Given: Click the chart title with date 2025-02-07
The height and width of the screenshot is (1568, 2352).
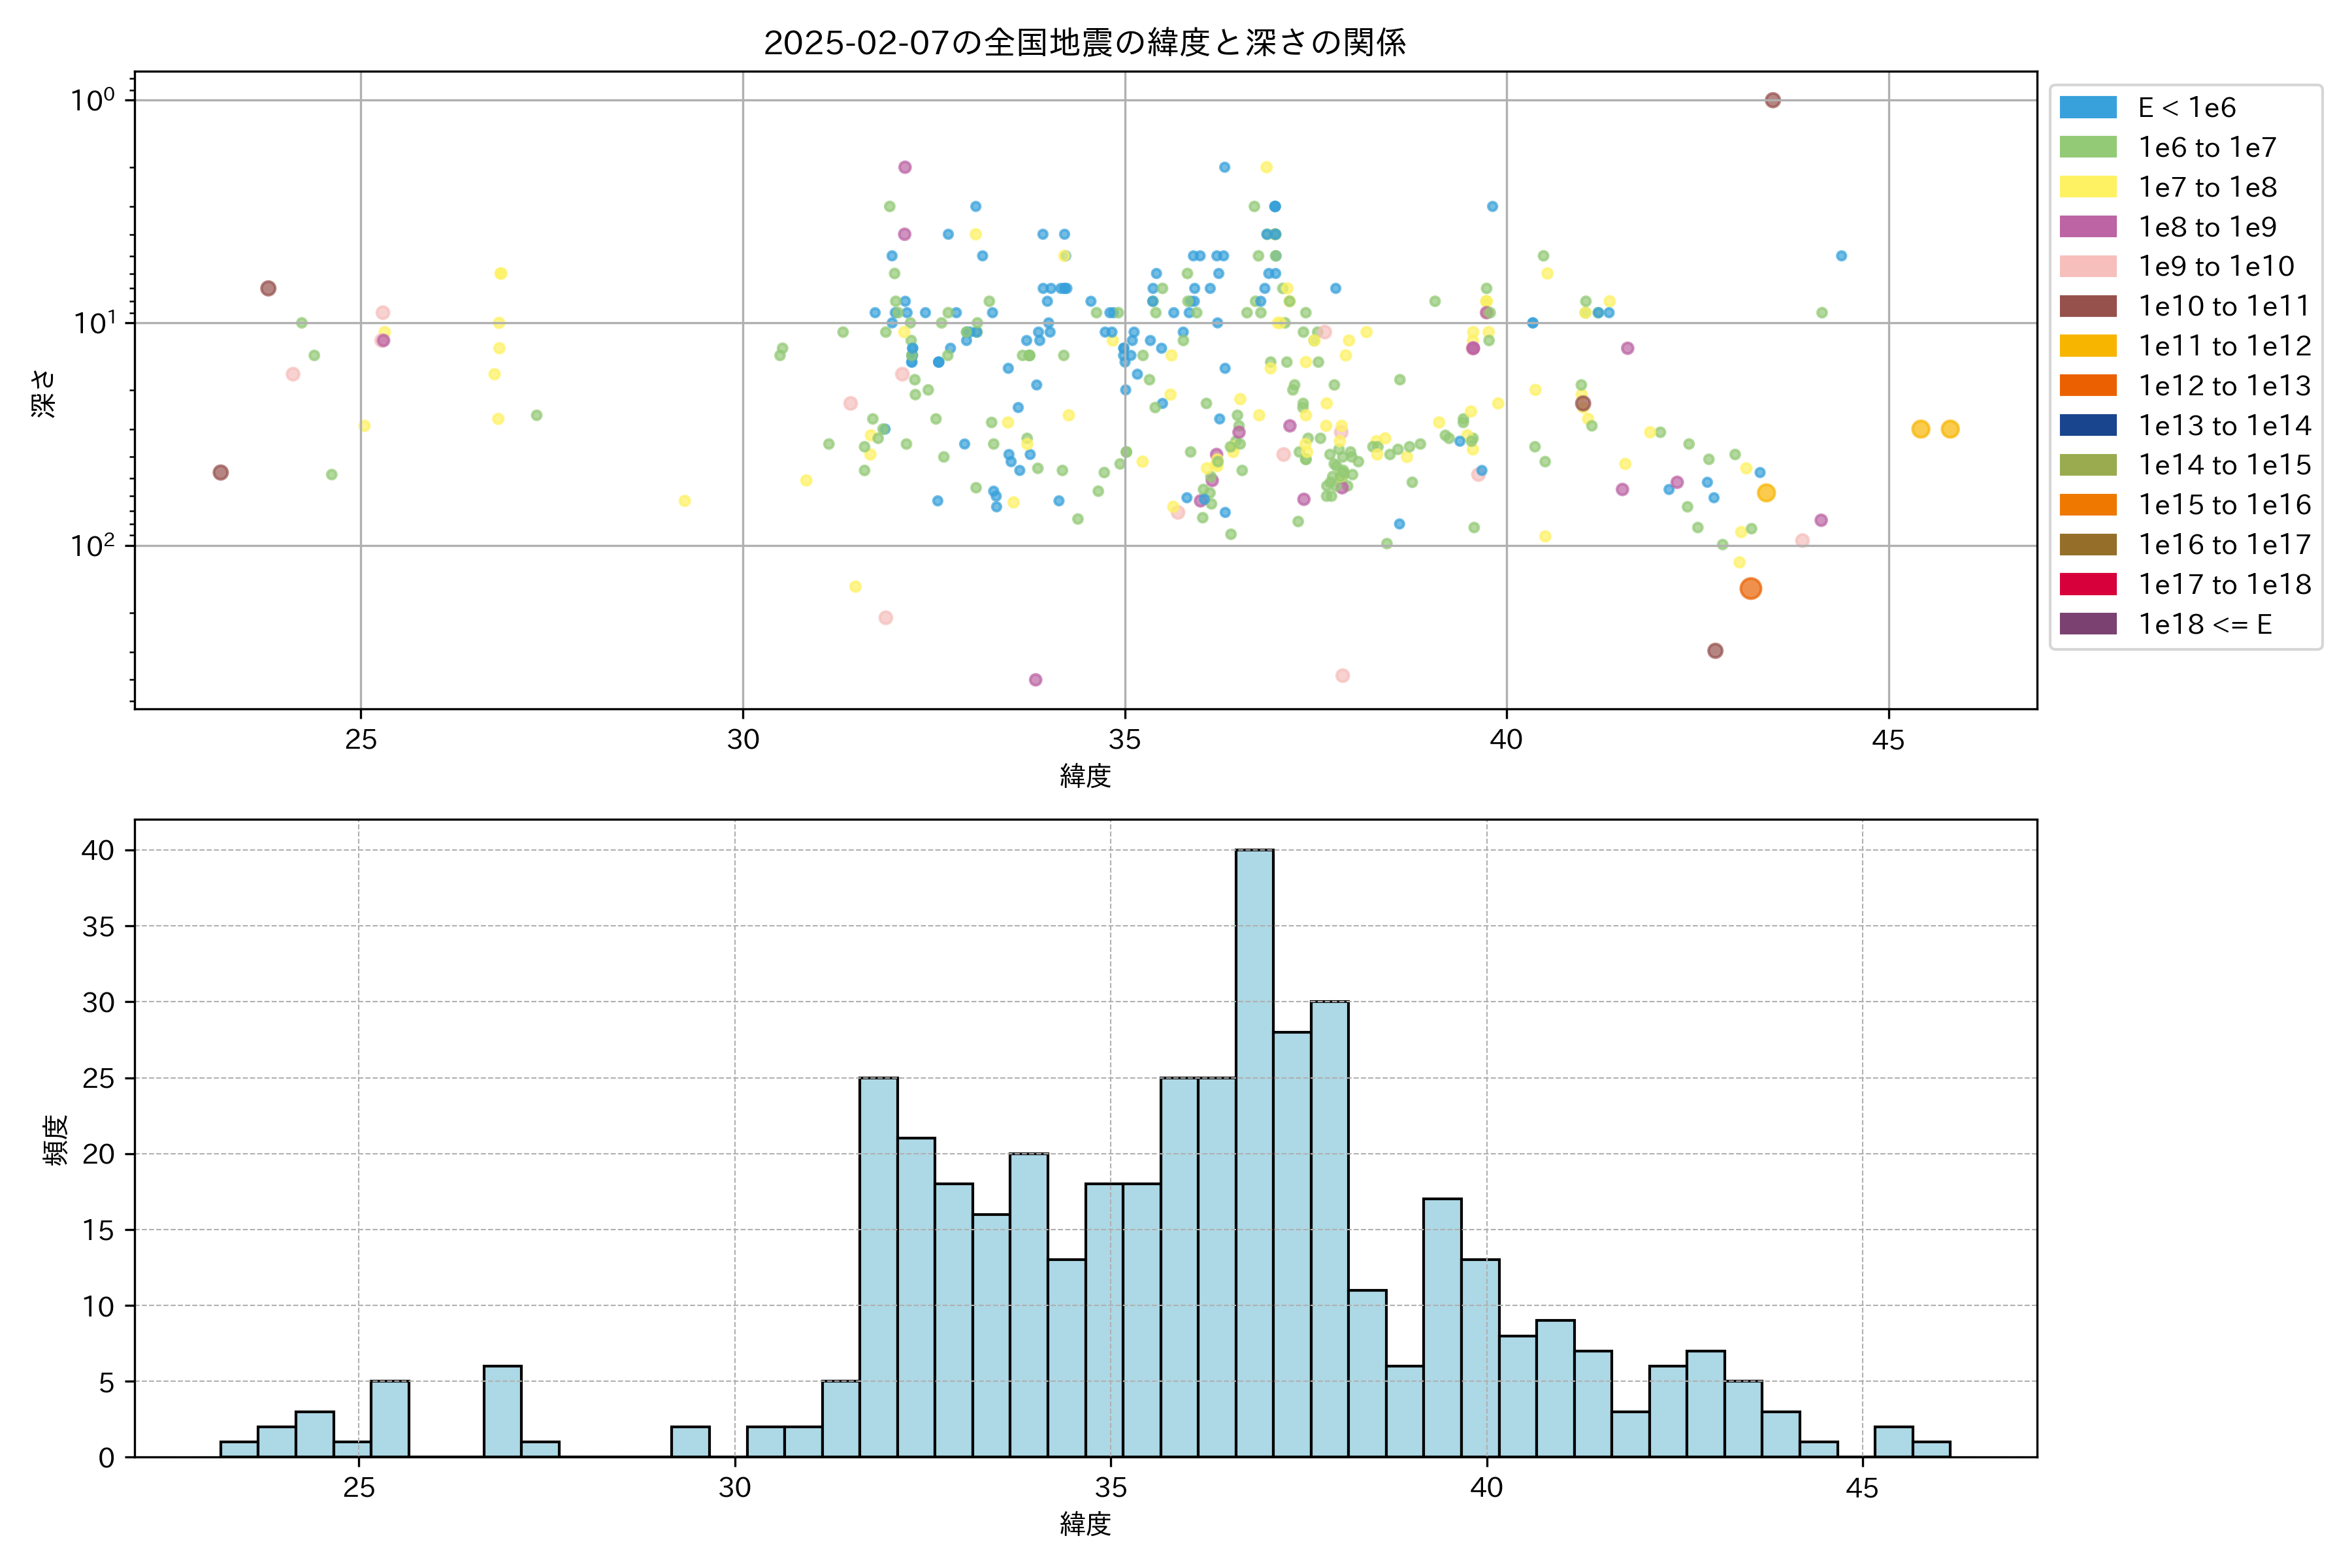Looking at the screenshot, I should (x=1085, y=42).
